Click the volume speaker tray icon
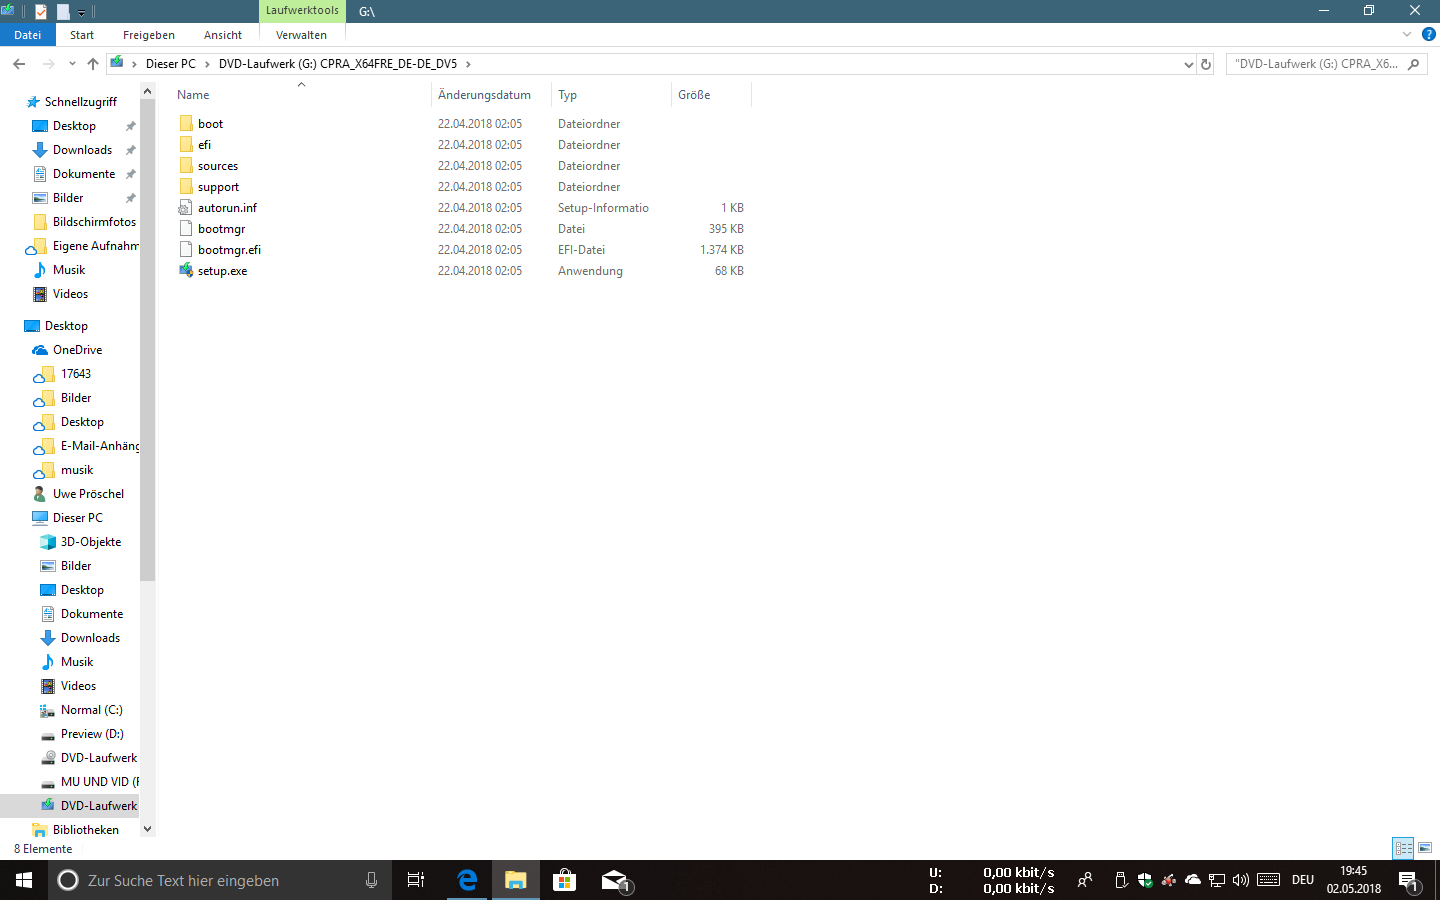 [1241, 880]
